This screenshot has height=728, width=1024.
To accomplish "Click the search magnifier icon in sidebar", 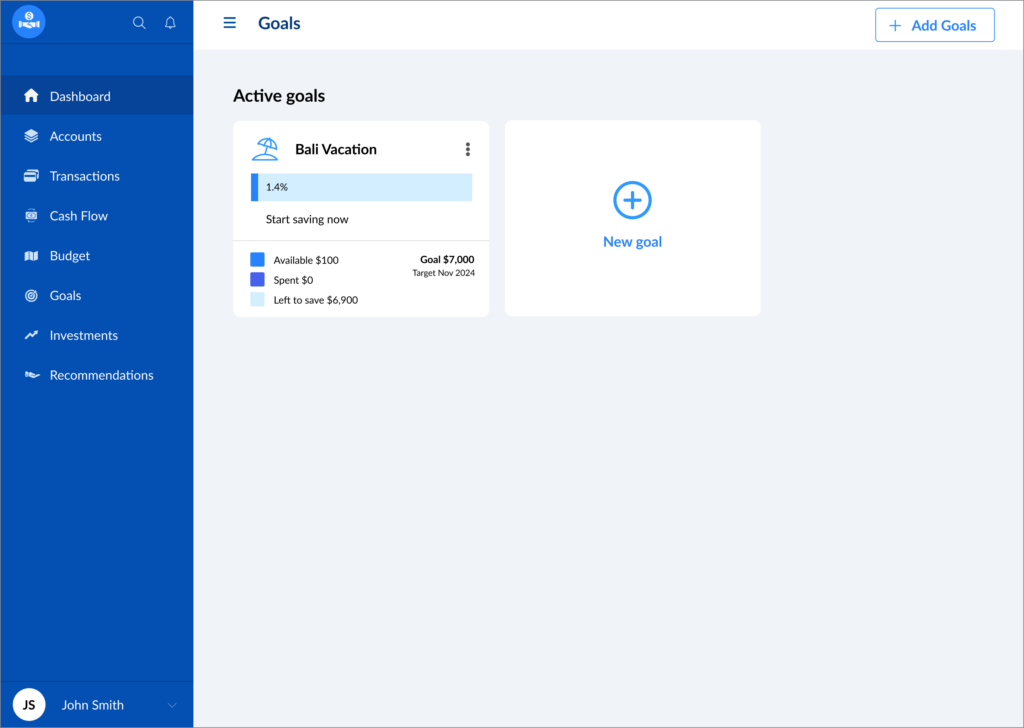I will click(x=139, y=23).
